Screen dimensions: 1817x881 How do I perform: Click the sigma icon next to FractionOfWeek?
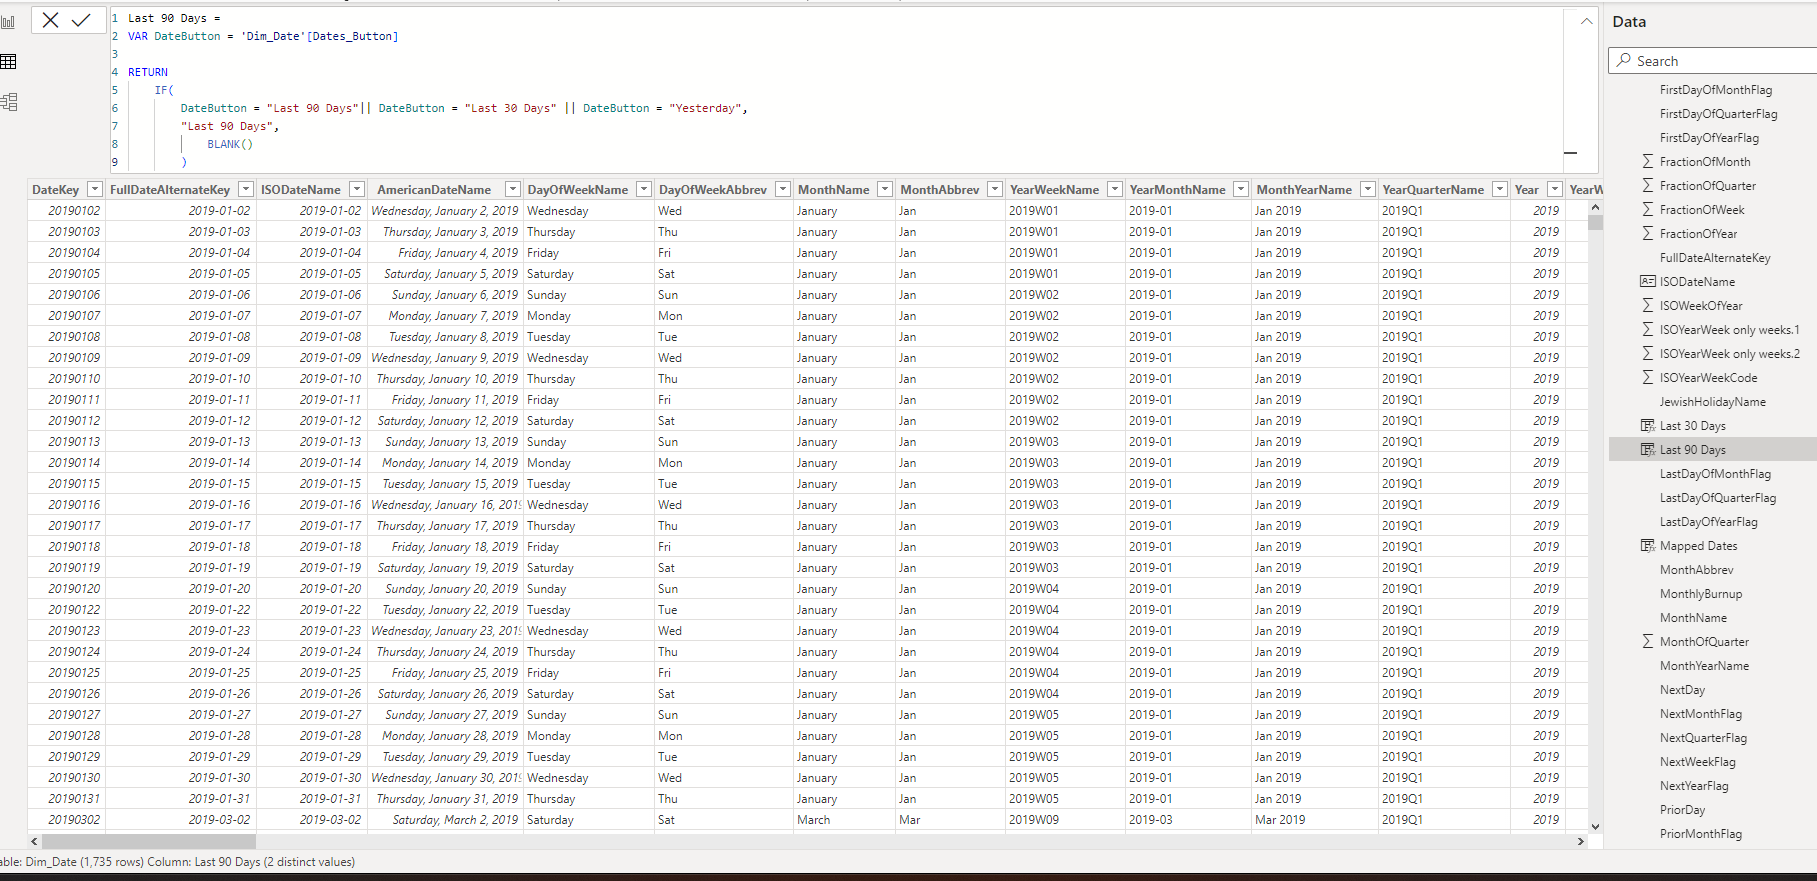1647,210
